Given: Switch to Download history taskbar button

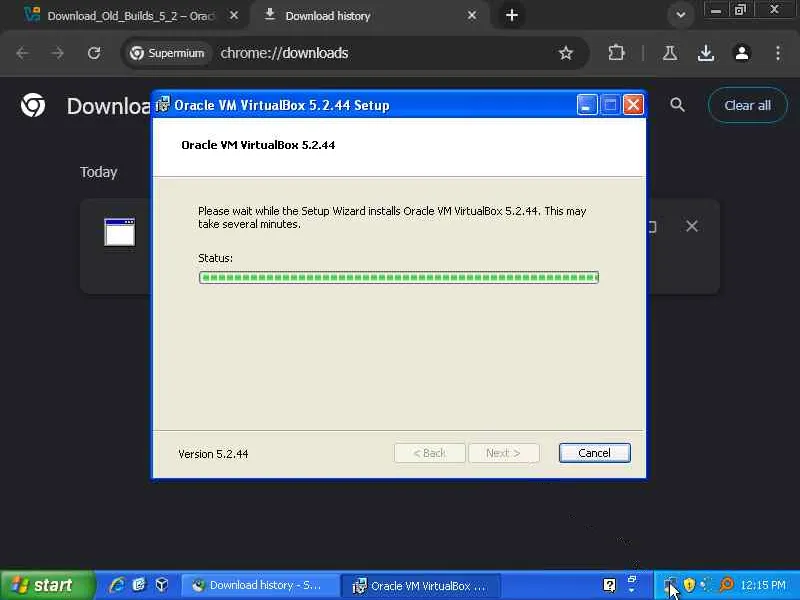Looking at the screenshot, I should coord(259,585).
